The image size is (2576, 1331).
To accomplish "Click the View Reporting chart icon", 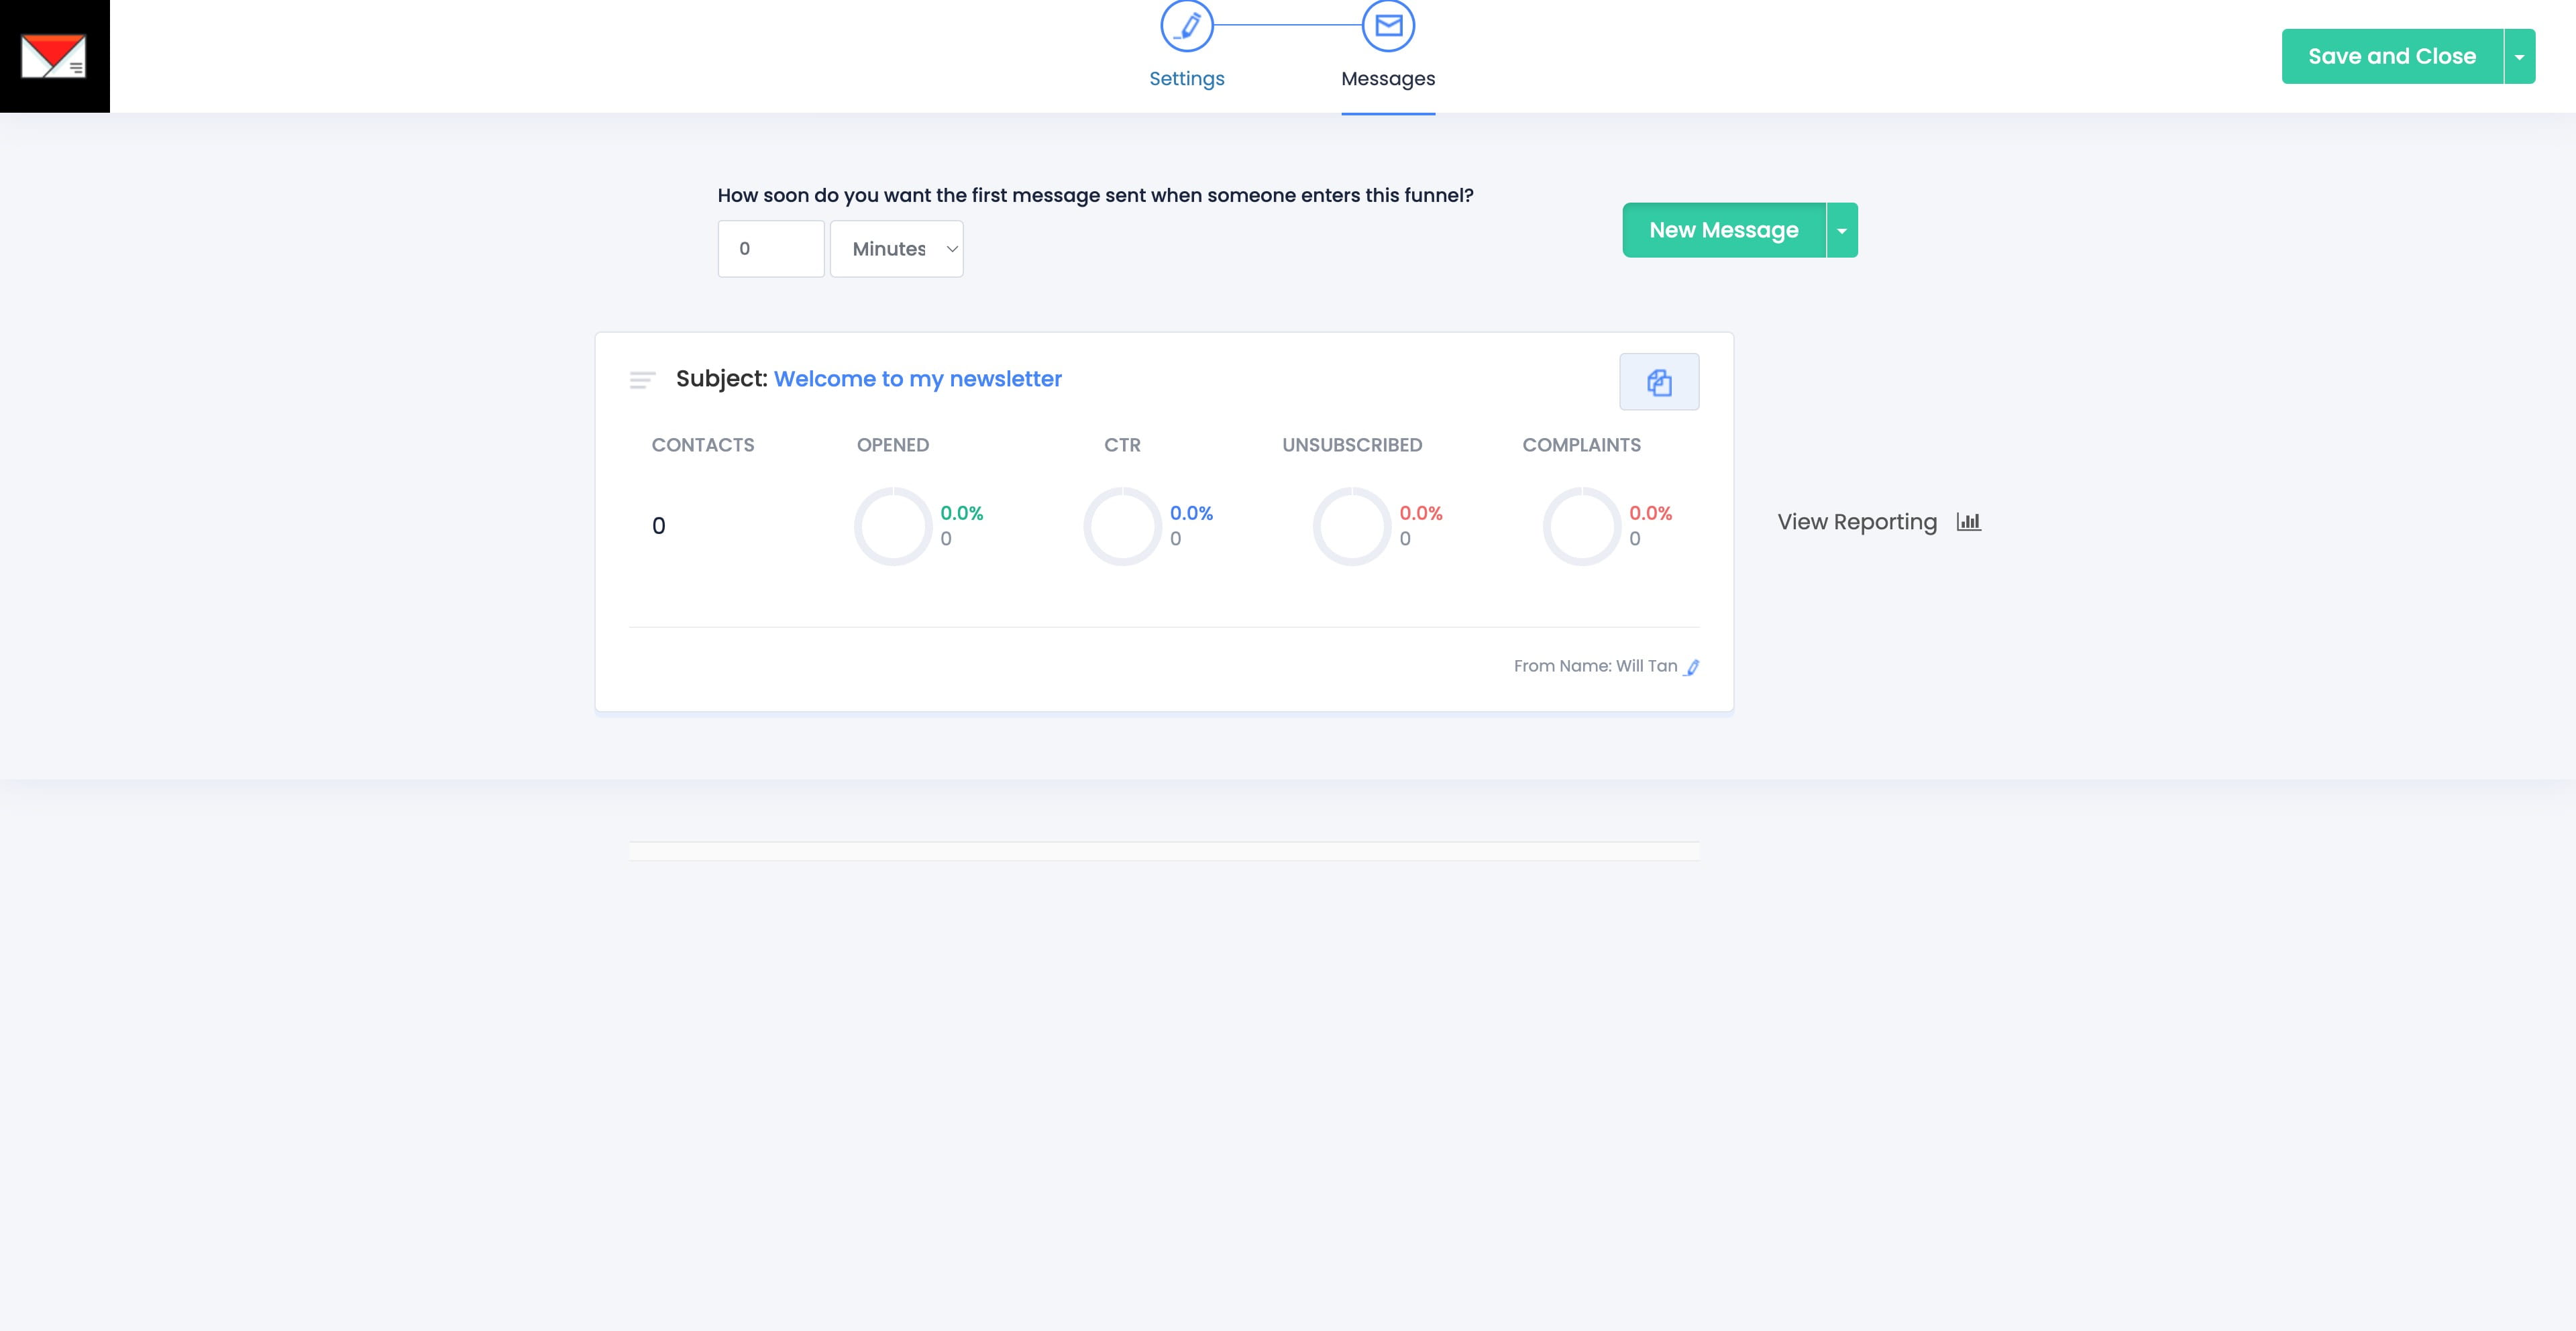I will pyautogui.click(x=1968, y=522).
